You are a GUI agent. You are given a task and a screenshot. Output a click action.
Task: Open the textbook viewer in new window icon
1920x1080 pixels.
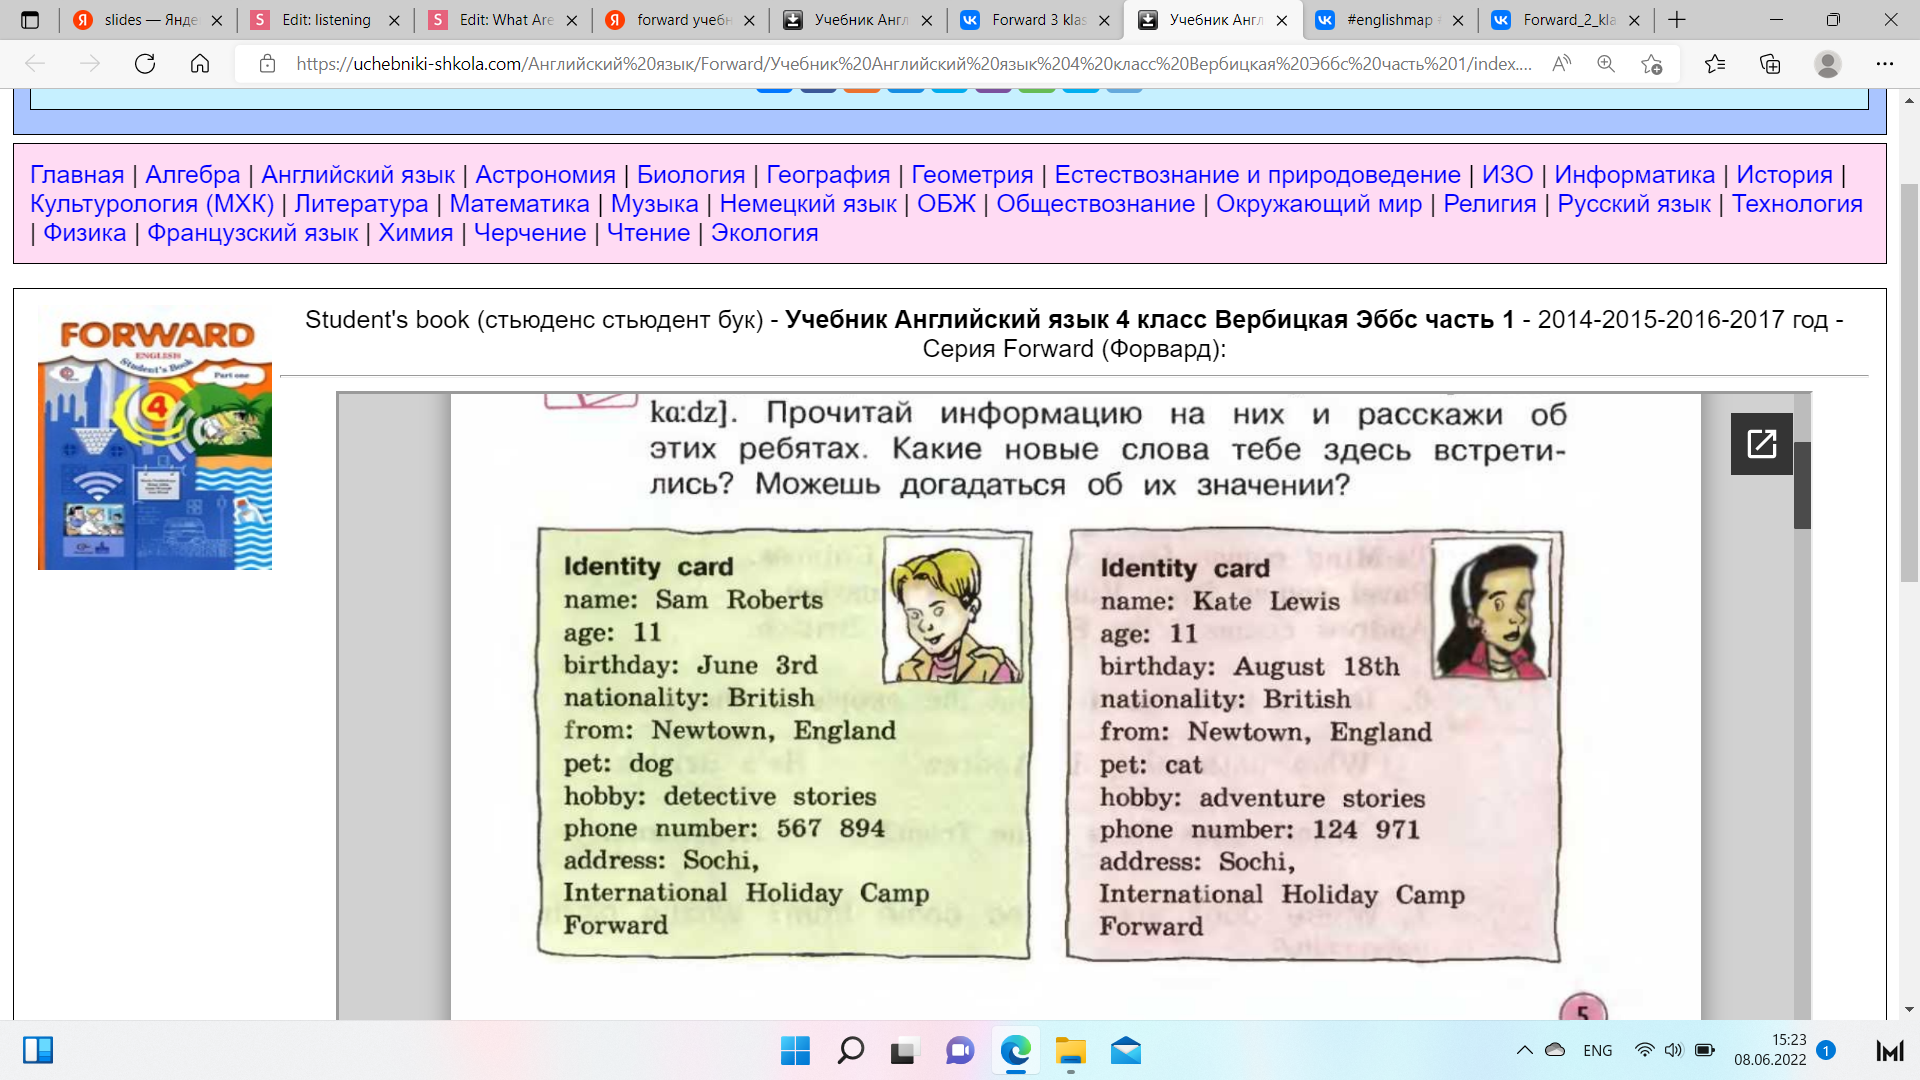click(x=1761, y=443)
